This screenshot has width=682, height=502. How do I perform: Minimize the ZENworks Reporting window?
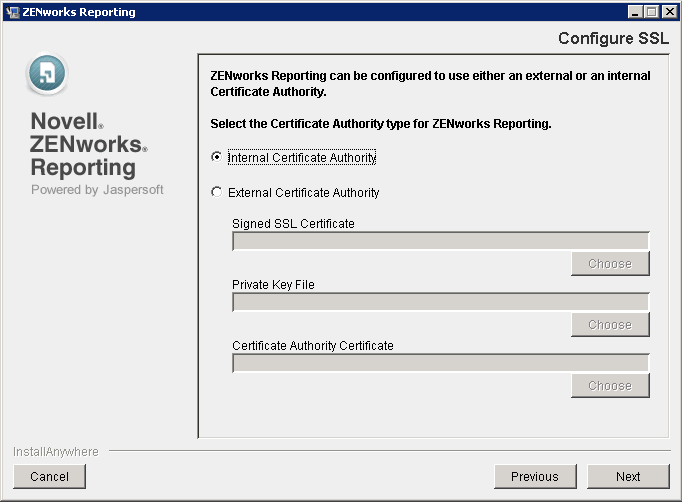(636, 12)
